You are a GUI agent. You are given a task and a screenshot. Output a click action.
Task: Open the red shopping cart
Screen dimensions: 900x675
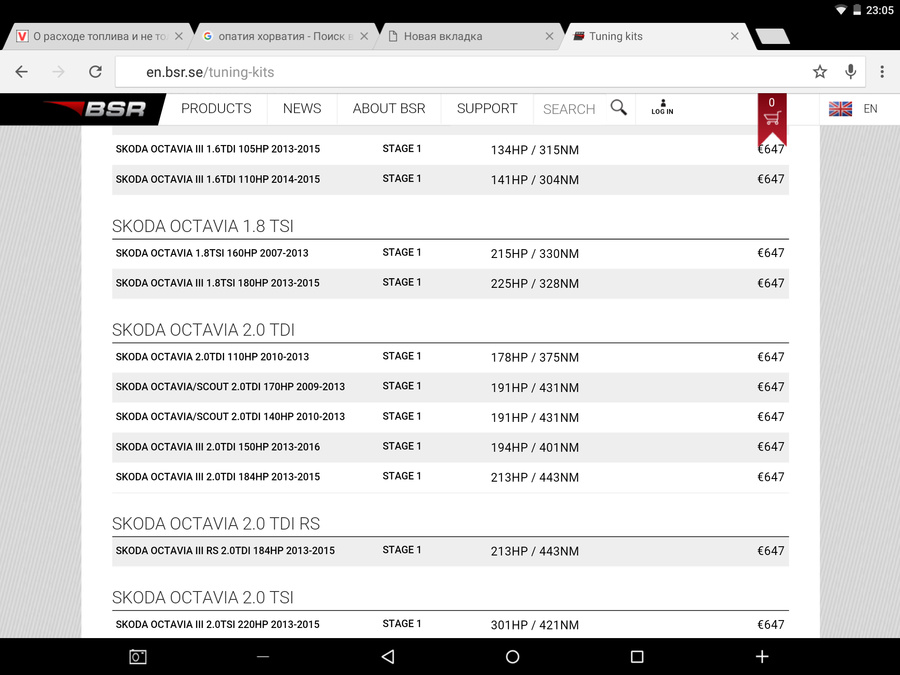coord(772,118)
